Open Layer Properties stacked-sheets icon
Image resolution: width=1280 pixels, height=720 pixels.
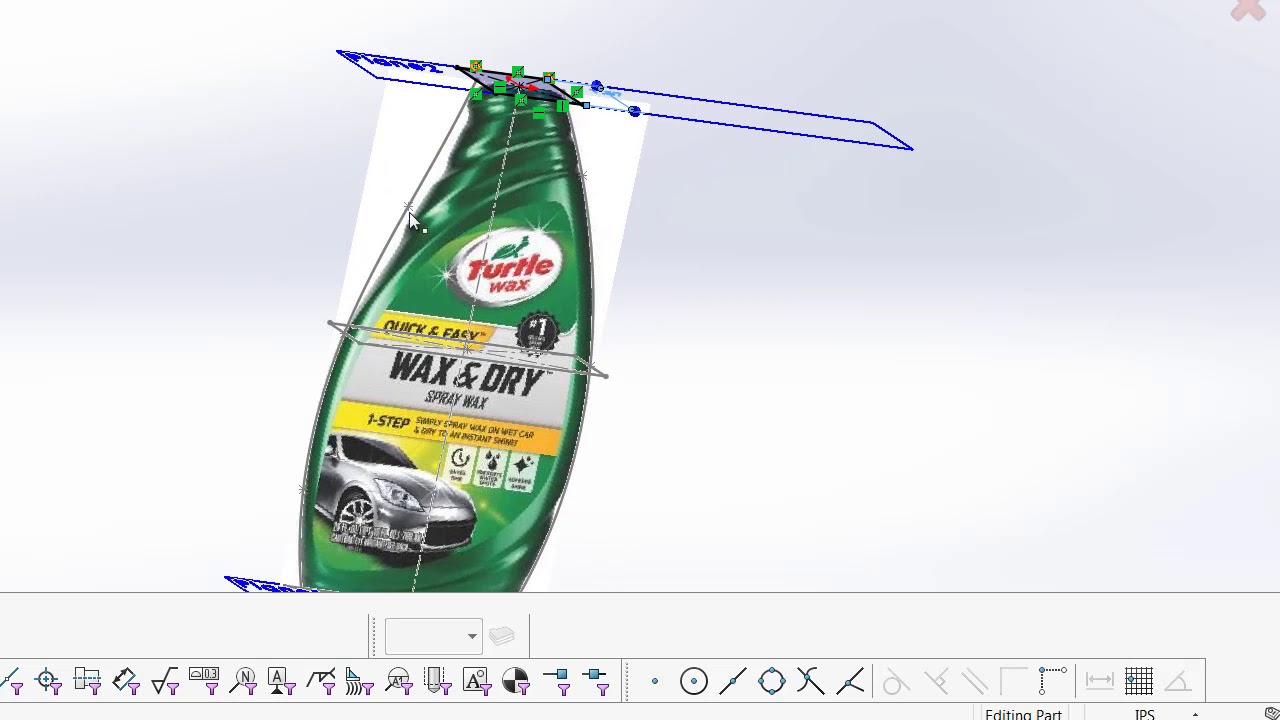[x=502, y=636]
